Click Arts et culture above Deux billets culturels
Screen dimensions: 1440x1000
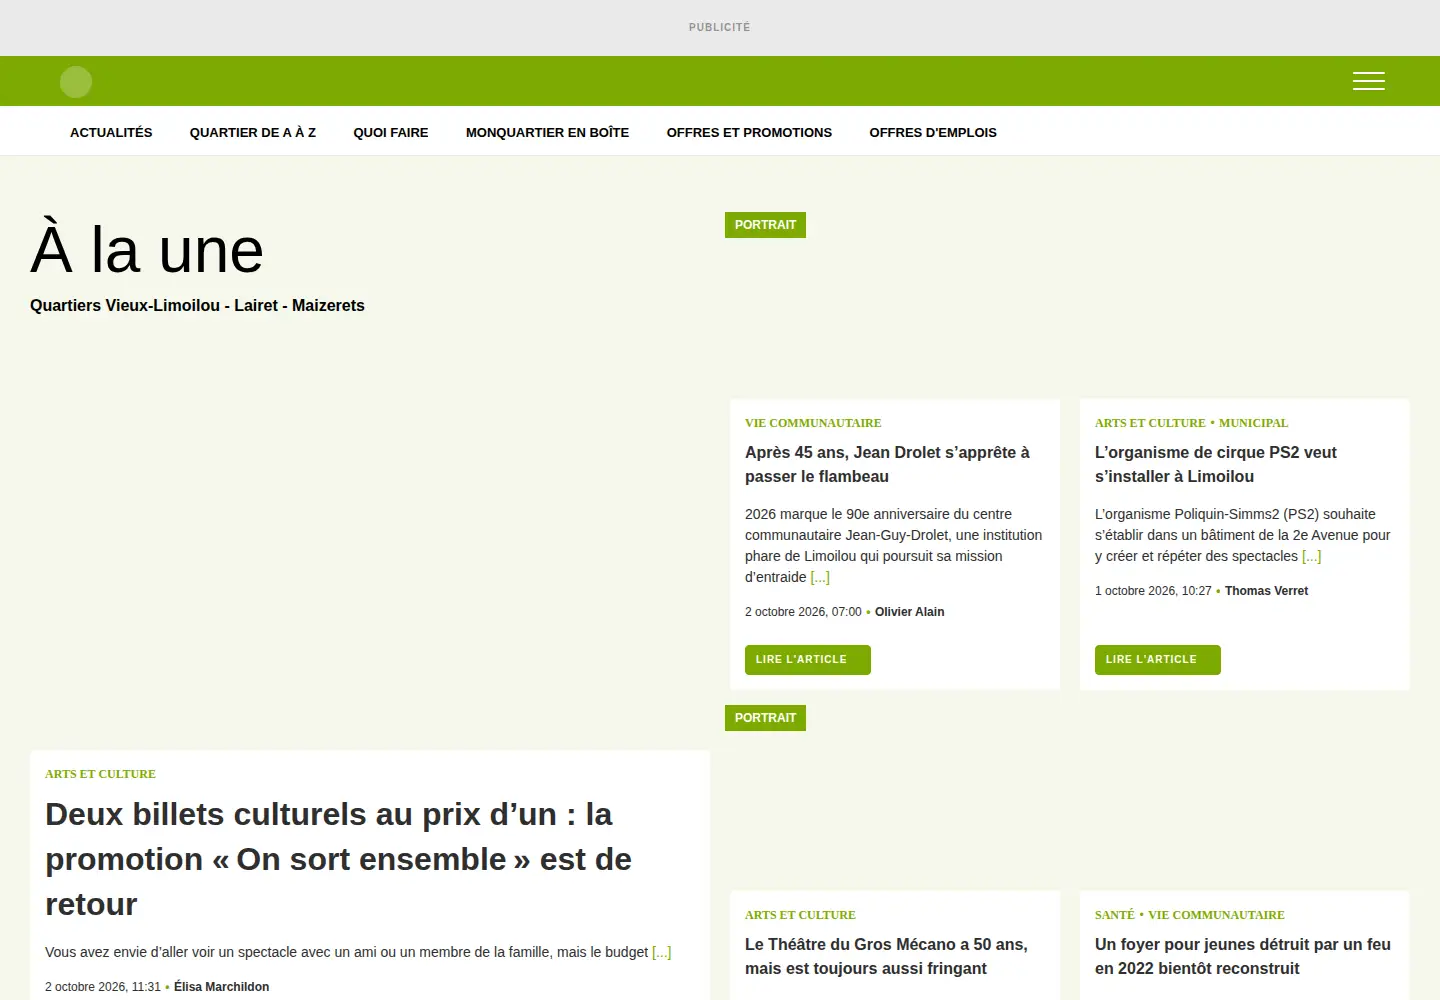coord(100,774)
